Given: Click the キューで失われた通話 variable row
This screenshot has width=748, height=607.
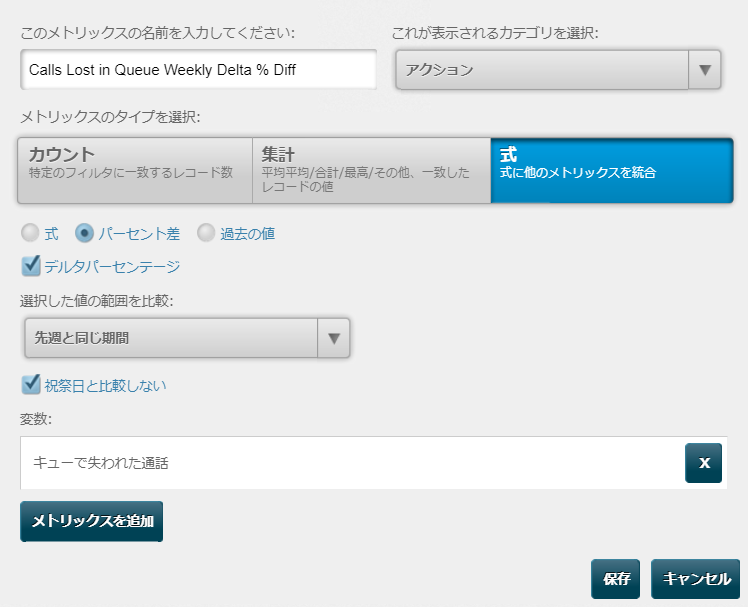Looking at the screenshot, I should coord(374,462).
